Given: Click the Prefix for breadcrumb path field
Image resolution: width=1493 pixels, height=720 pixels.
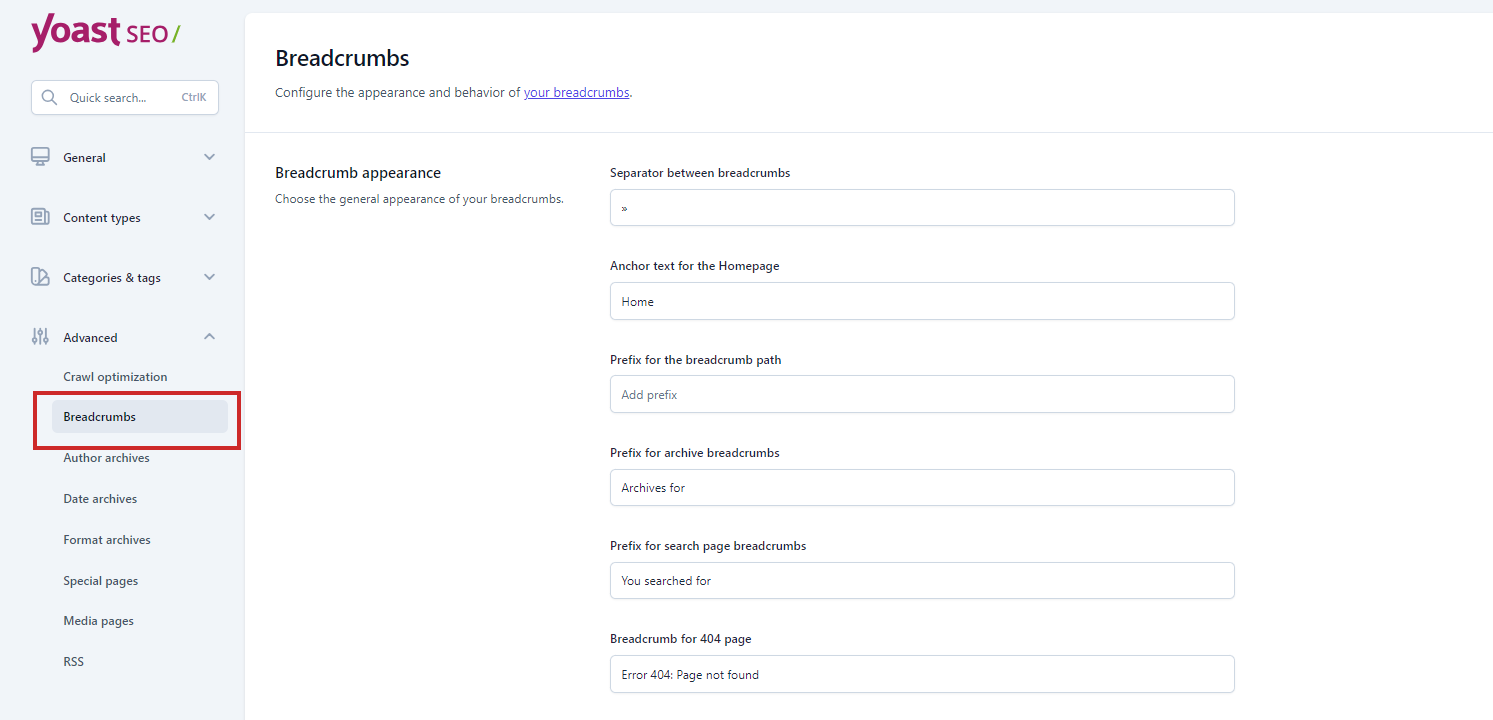Looking at the screenshot, I should (921, 395).
